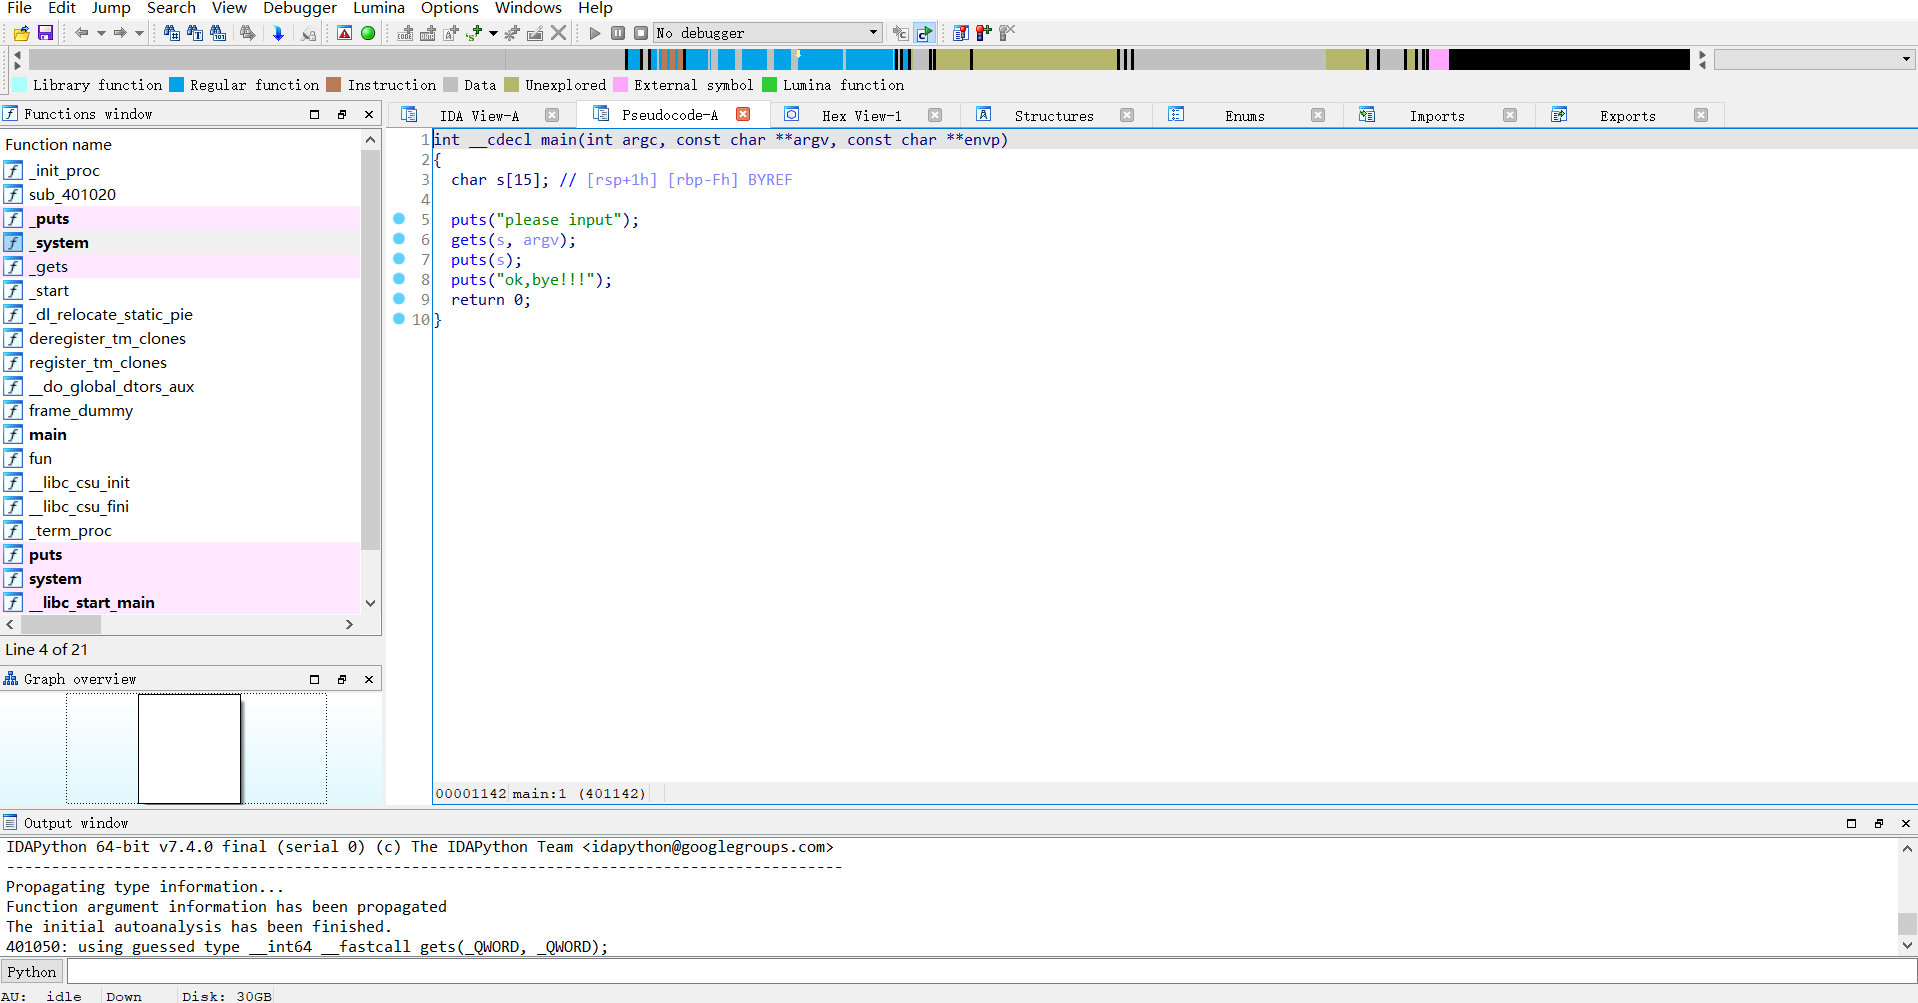Click the blue down arrow toolbar icon
The width and height of the screenshot is (1918, 1003).
click(x=278, y=33)
